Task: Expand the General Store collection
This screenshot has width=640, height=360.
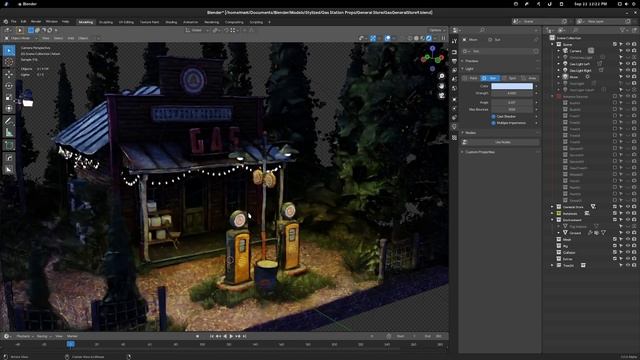Action: [x=552, y=207]
